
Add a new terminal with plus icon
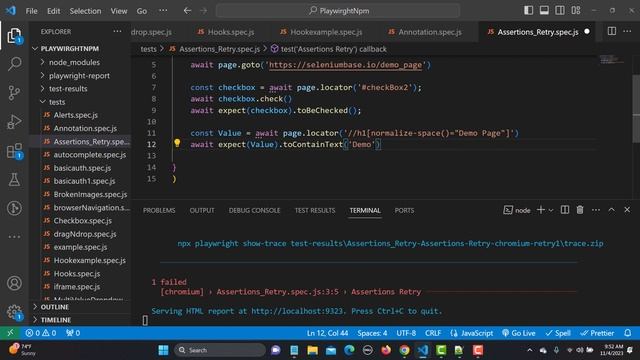[541, 210]
